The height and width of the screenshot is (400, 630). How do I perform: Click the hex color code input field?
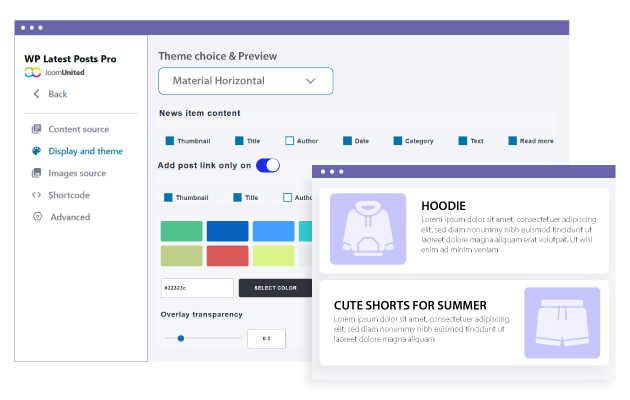tap(196, 288)
